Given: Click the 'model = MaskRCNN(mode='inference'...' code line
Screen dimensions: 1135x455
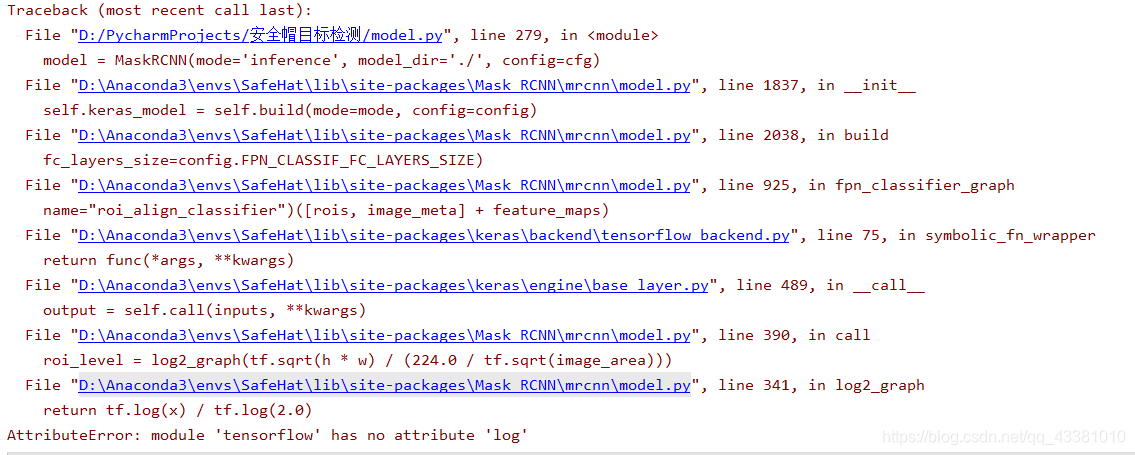Looking at the screenshot, I should point(321,60).
